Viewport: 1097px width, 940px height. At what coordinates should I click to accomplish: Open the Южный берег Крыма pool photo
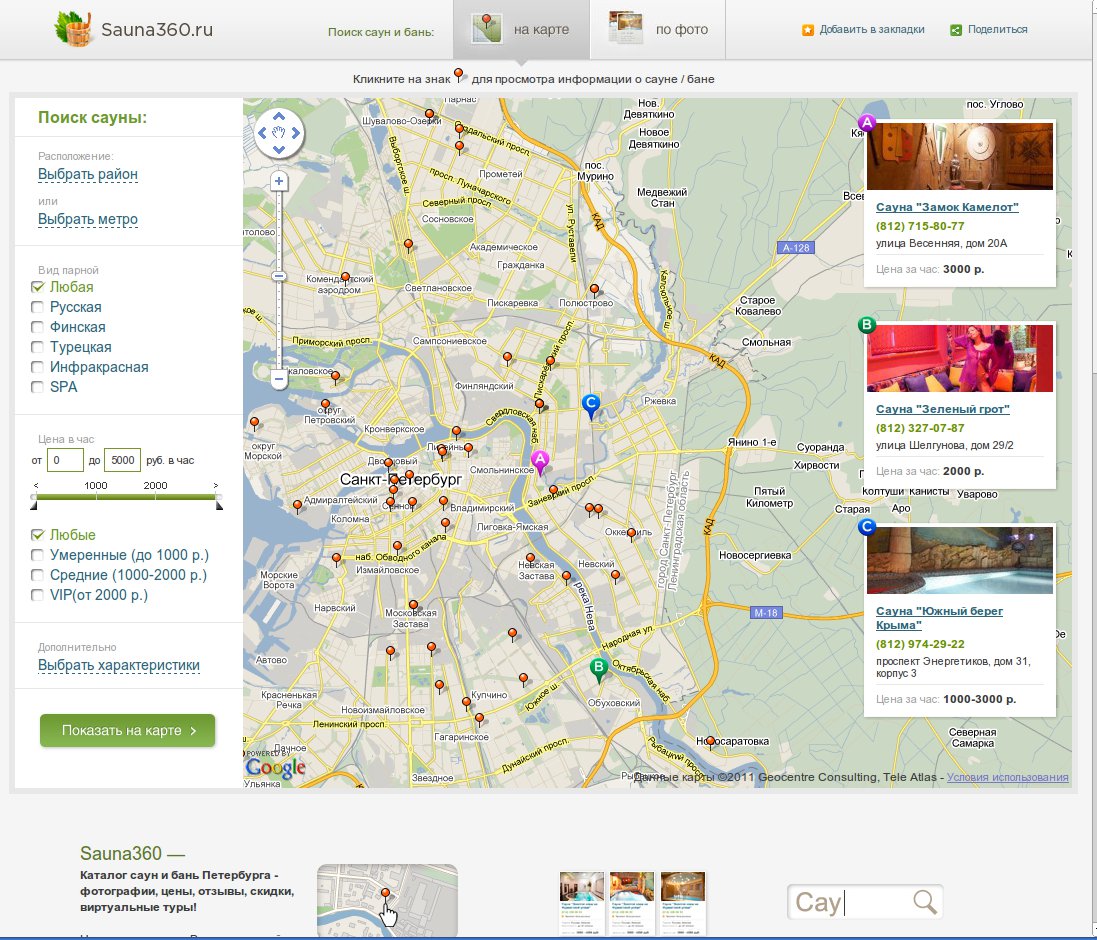[960, 560]
